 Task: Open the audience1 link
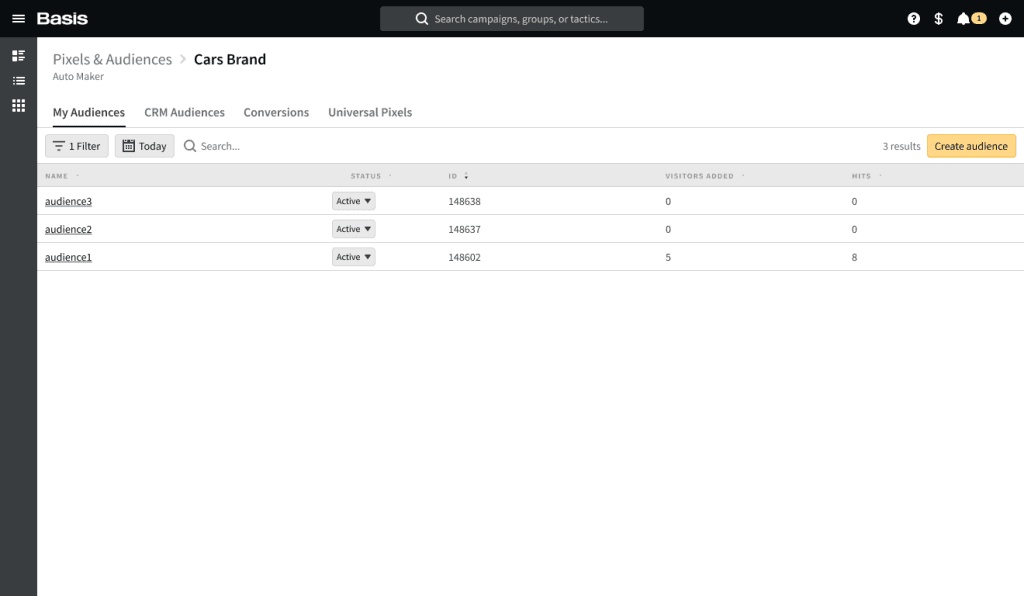68,257
